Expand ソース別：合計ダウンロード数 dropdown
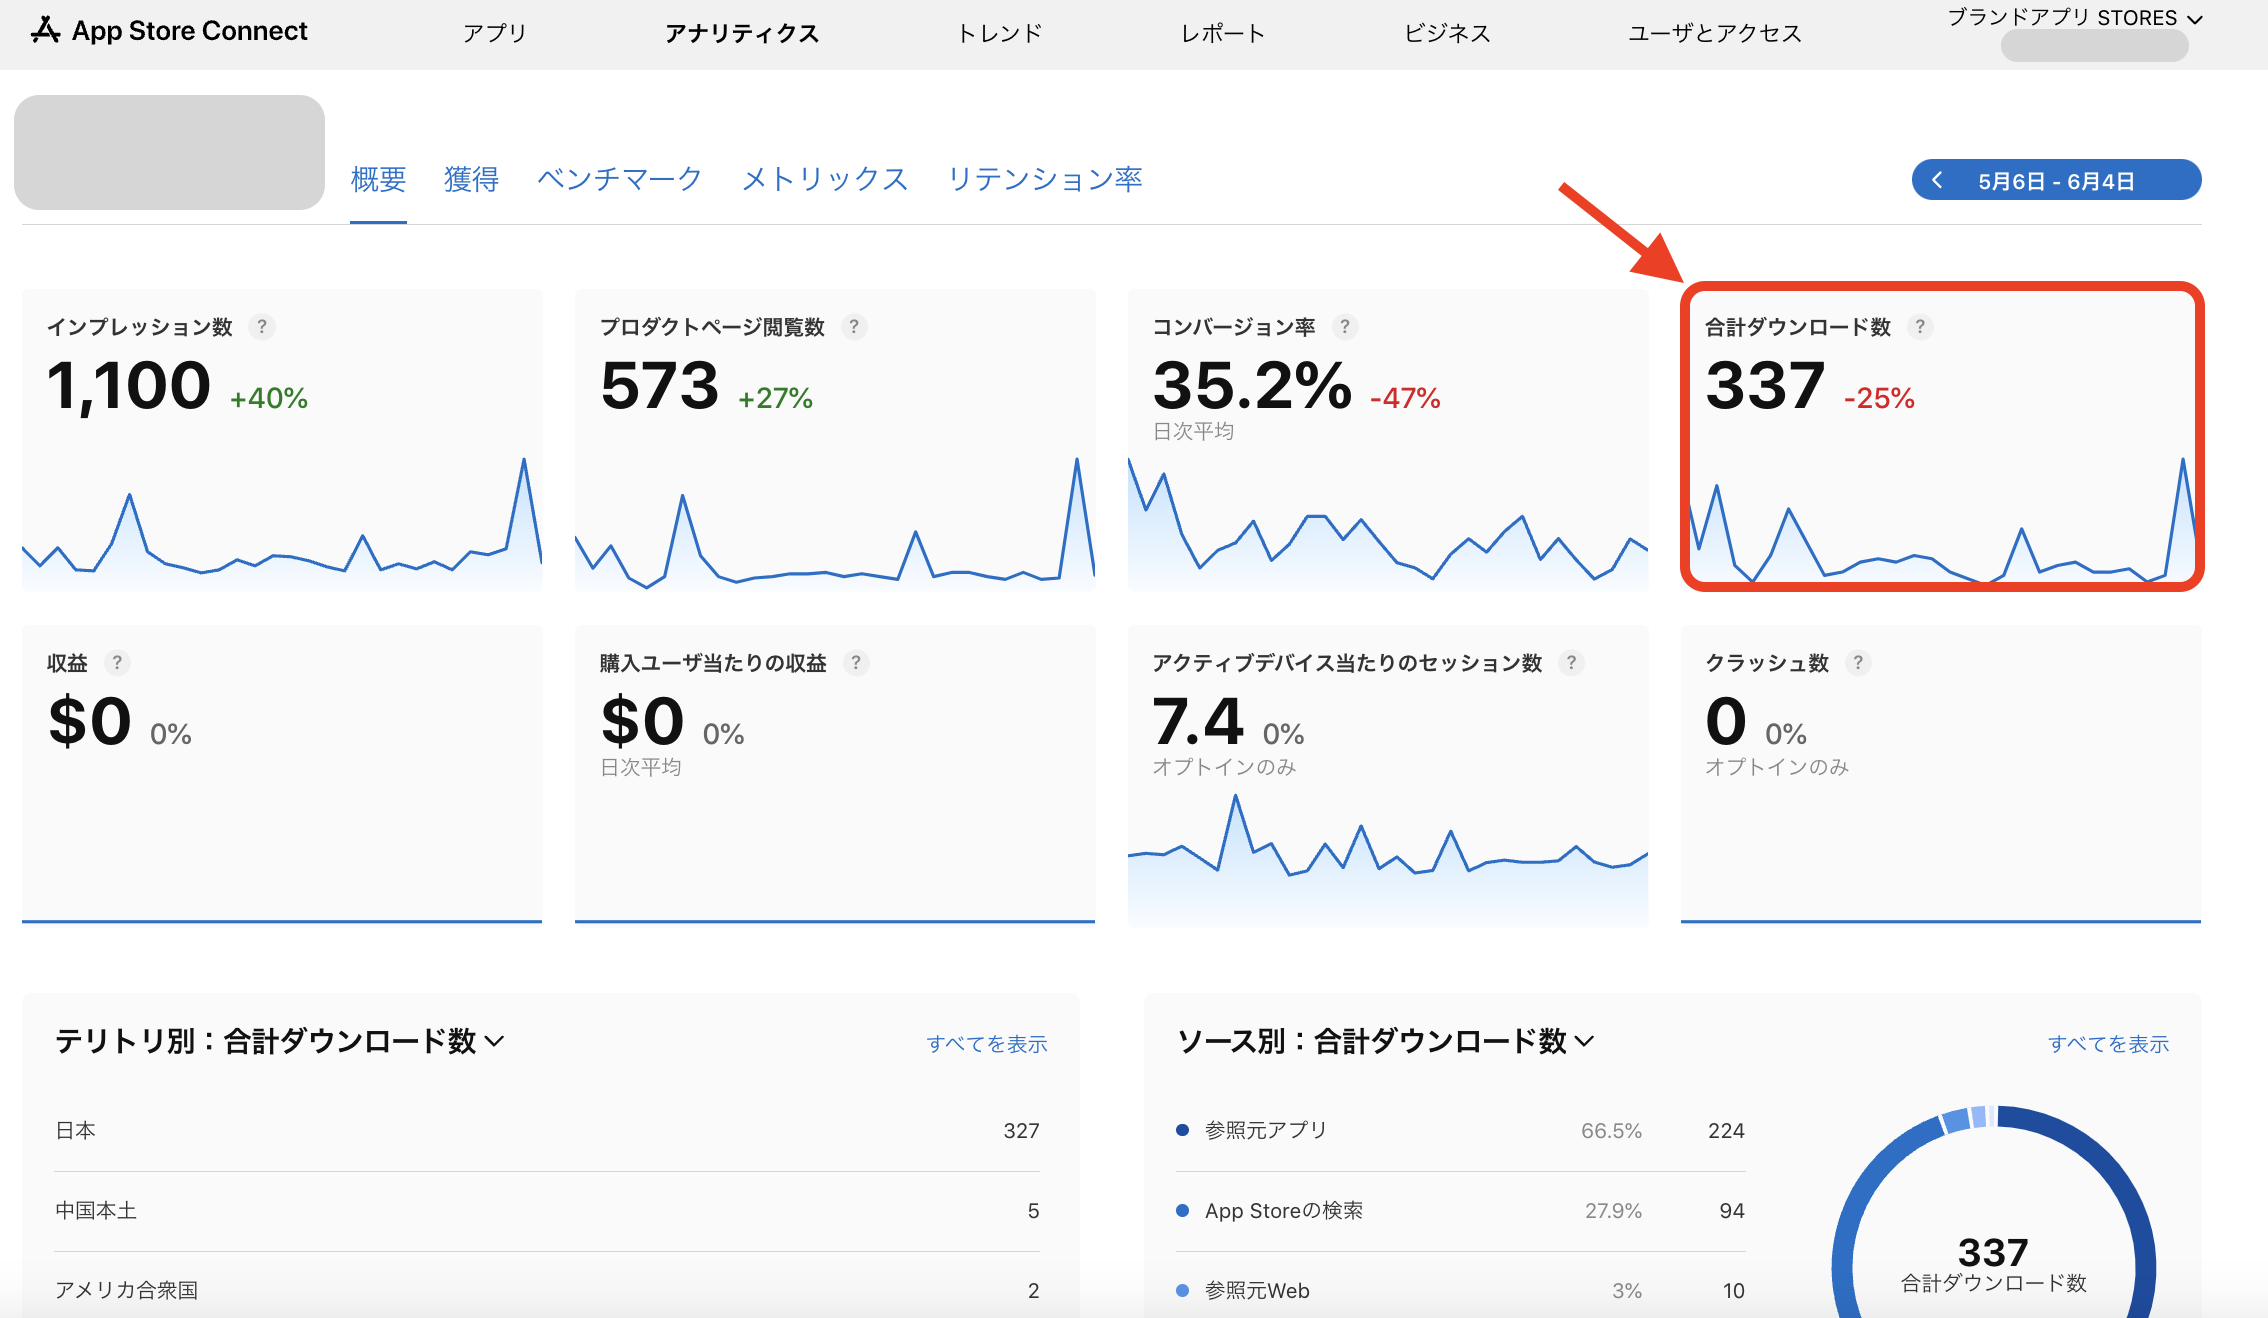This screenshot has height=1318, width=2268. (x=1386, y=1041)
